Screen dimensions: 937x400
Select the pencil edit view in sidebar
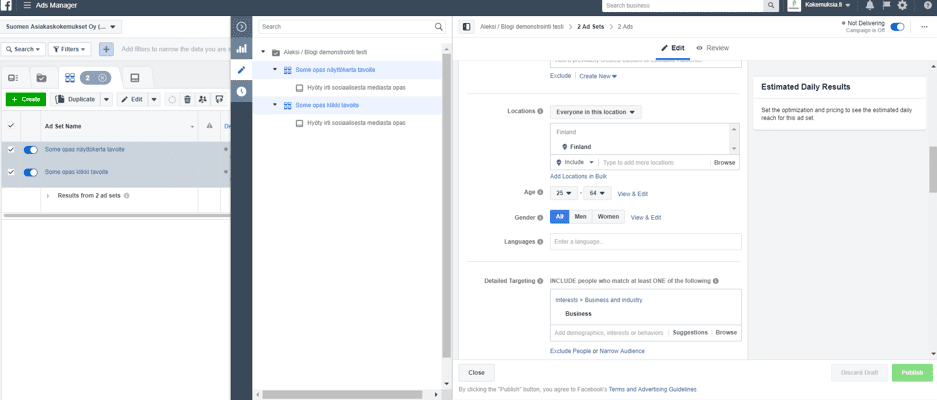click(x=241, y=70)
